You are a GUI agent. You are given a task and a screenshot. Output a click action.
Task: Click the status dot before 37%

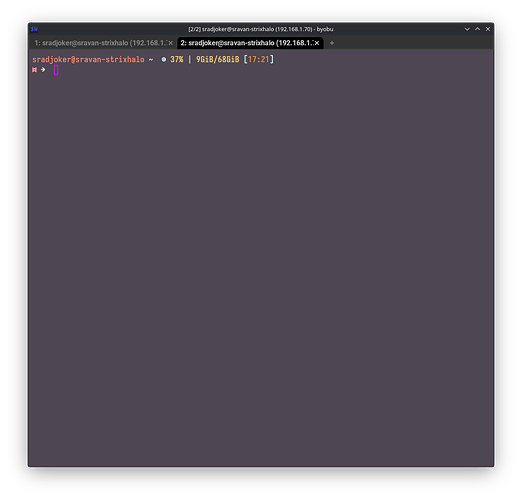164,60
